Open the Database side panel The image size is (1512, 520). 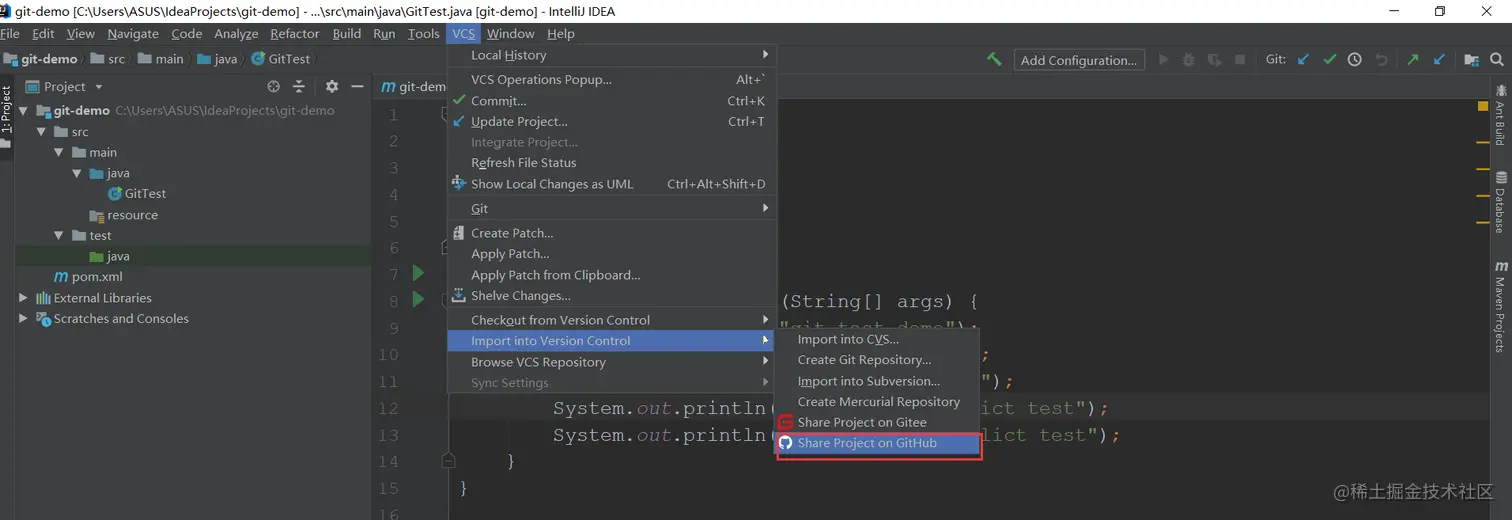1500,202
